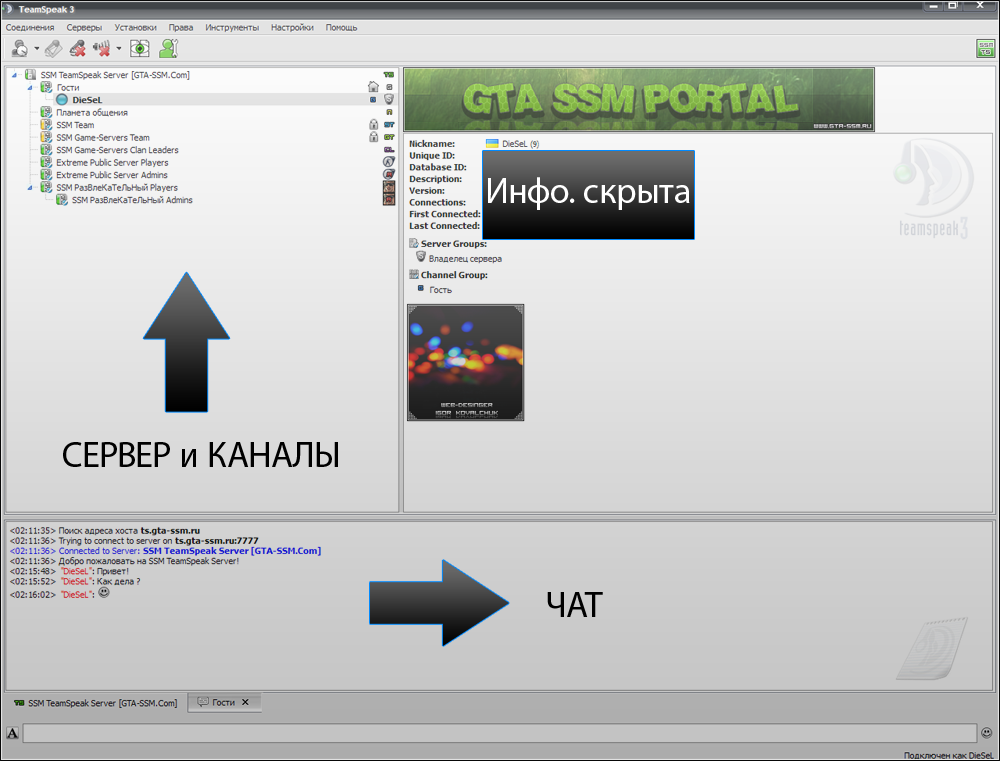Click the SSM TS badge in toolbar corner
The height and width of the screenshot is (761, 1000).
(x=985, y=48)
